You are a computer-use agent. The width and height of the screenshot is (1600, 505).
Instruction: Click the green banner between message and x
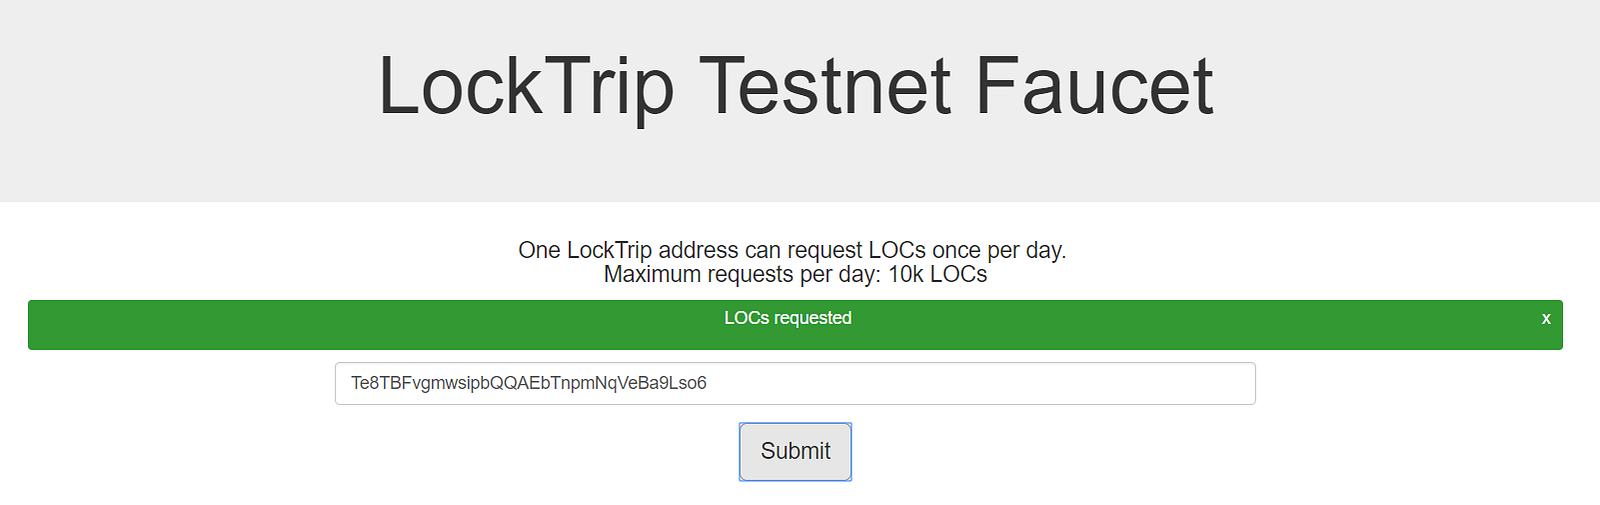tap(1200, 325)
